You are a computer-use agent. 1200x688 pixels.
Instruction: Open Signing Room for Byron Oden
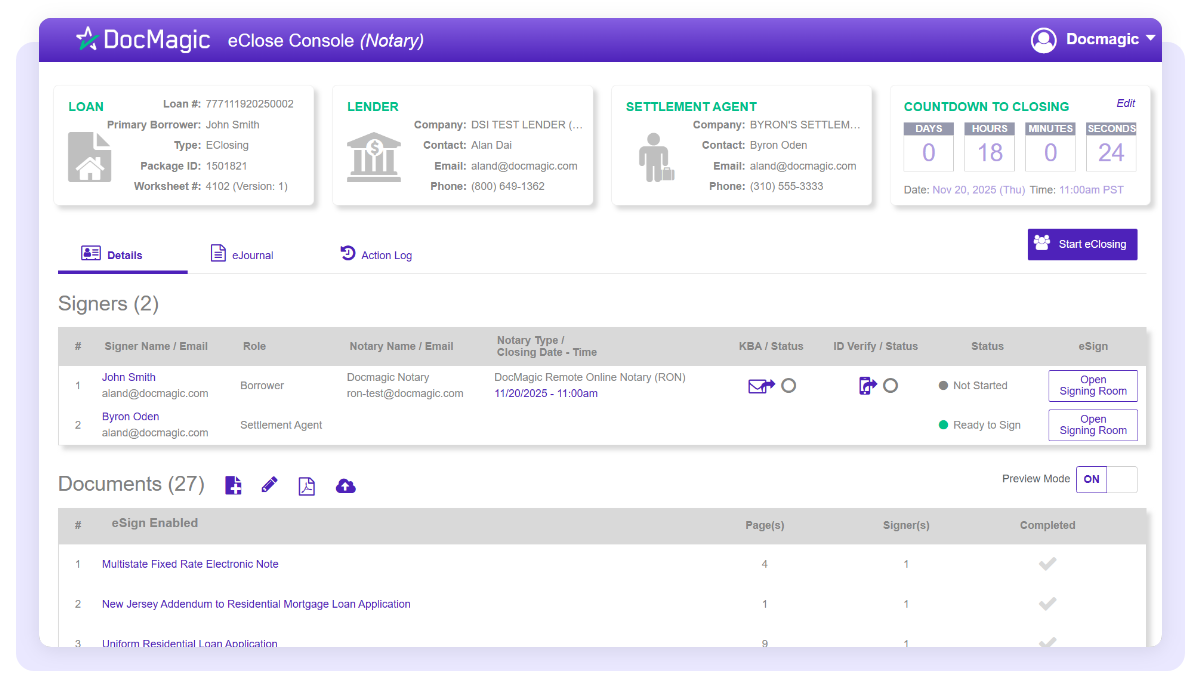(x=1092, y=424)
